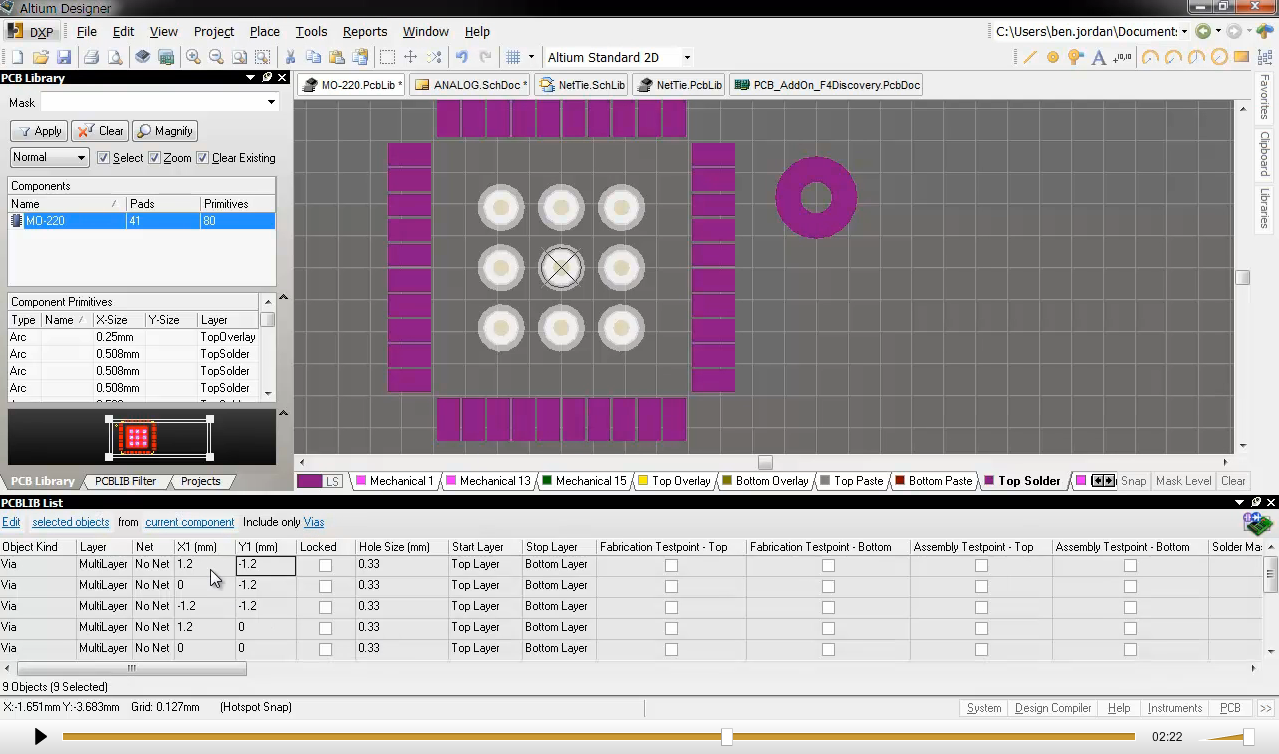Click the Undo arrow icon
1279x754 pixels.
tap(461, 57)
